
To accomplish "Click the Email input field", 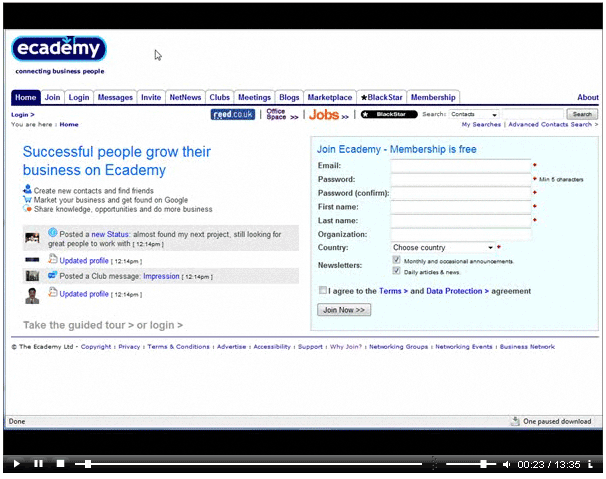I will tap(461, 165).
